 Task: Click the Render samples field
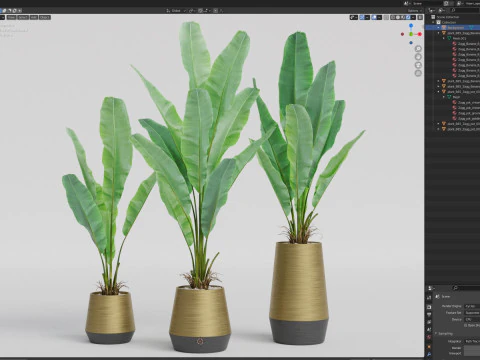[x=472, y=348]
